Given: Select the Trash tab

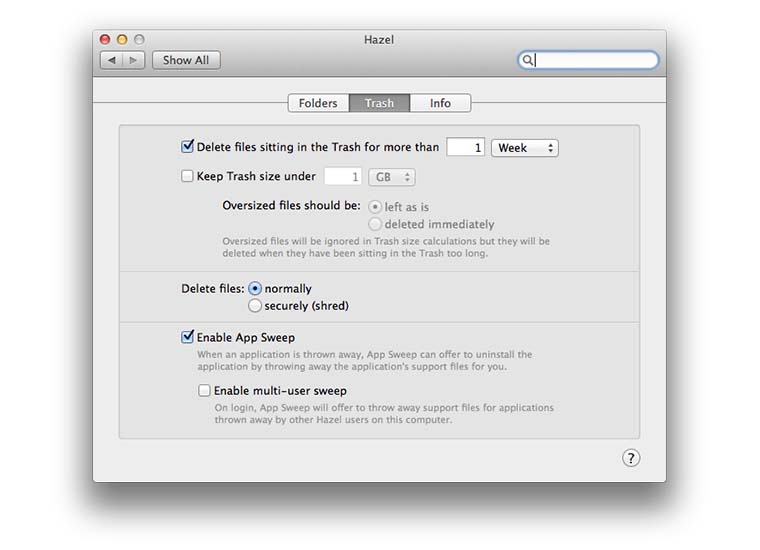Looking at the screenshot, I should click(379, 103).
